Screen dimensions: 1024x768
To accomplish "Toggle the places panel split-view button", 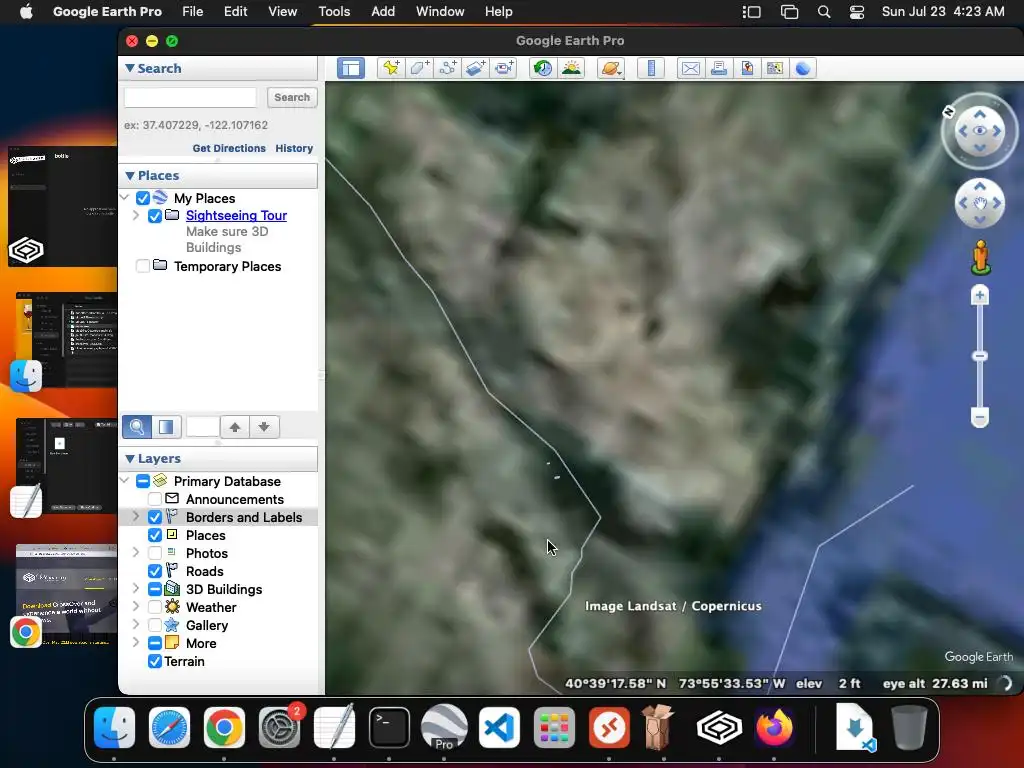I will tap(166, 427).
